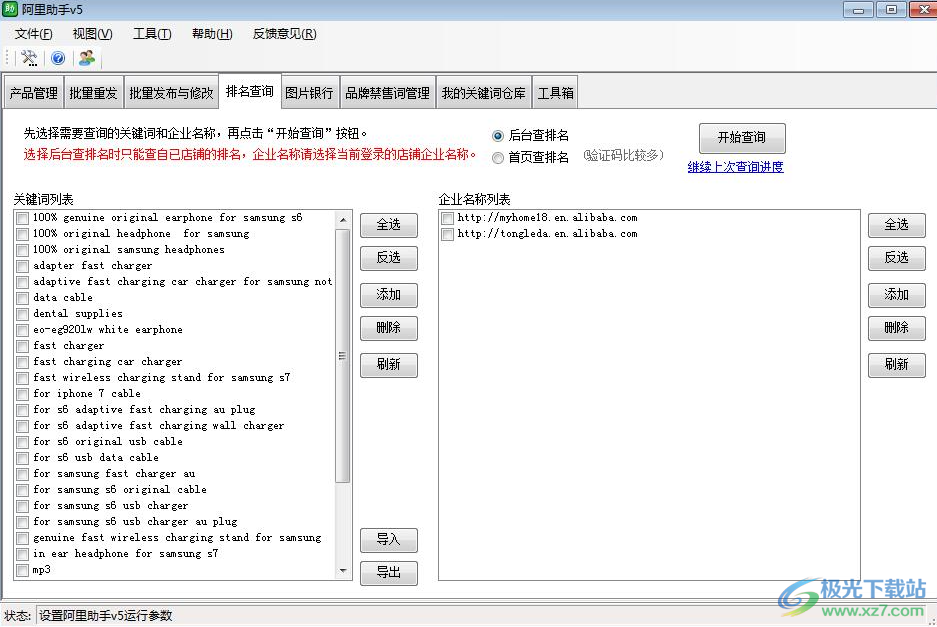Image resolution: width=937 pixels, height=627 pixels.
Task: Open the 品牌禁售词管理 tab
Action: click(388, 93)
